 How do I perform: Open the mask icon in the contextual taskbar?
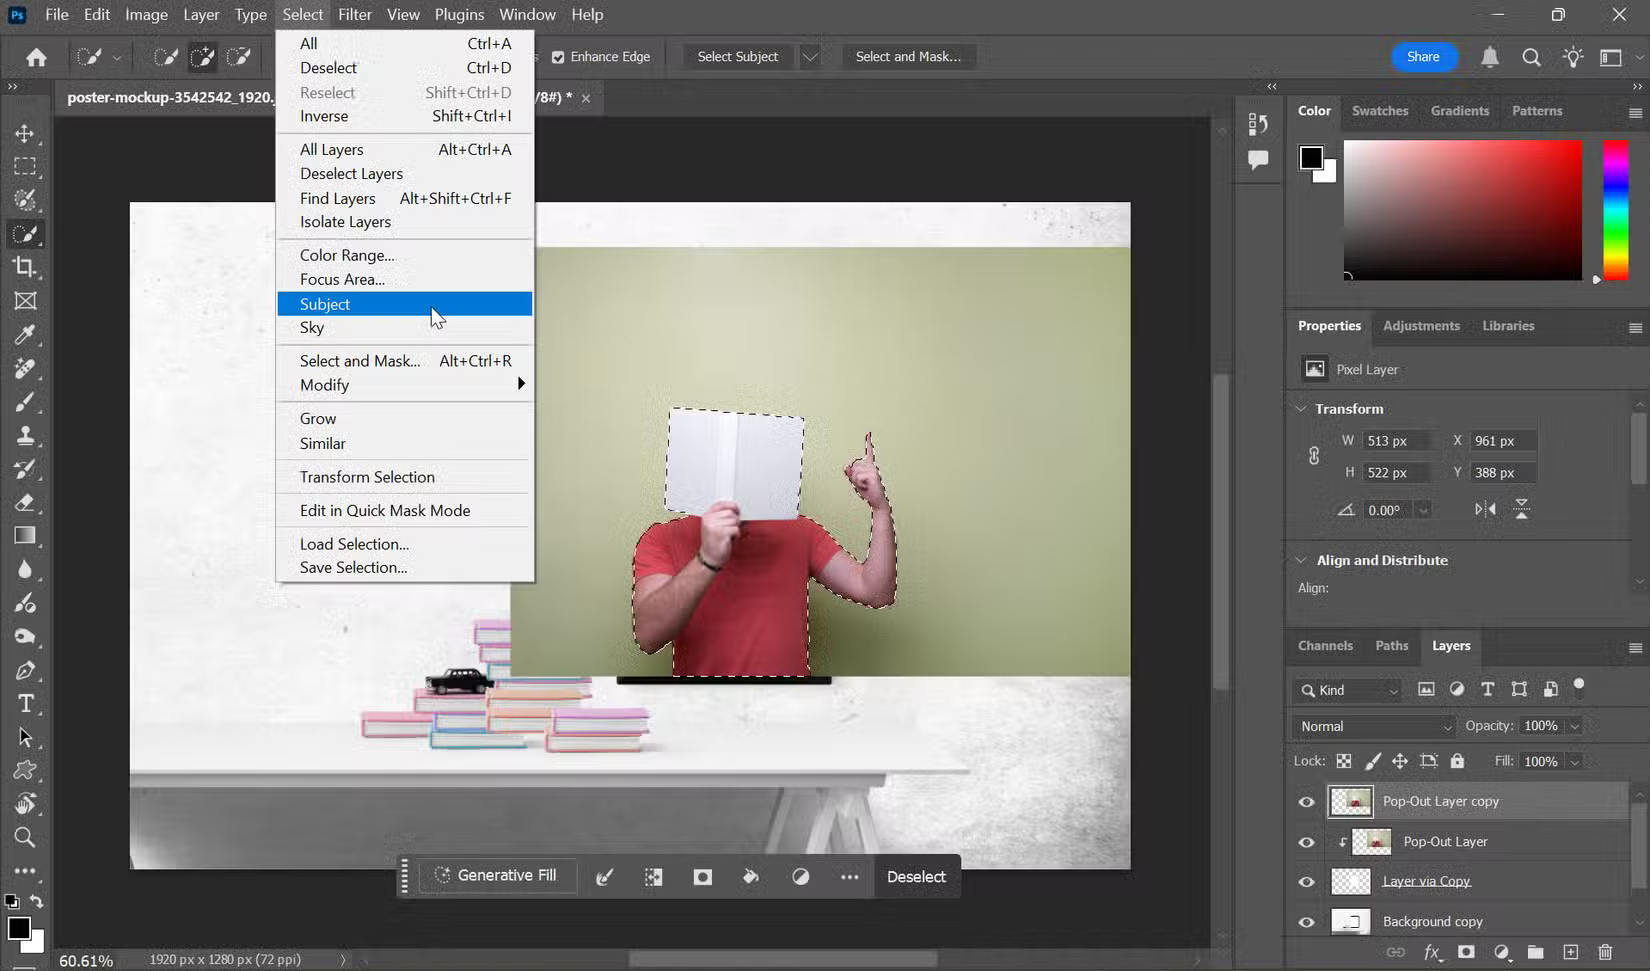pyautogui.click(x=701, y=876)
